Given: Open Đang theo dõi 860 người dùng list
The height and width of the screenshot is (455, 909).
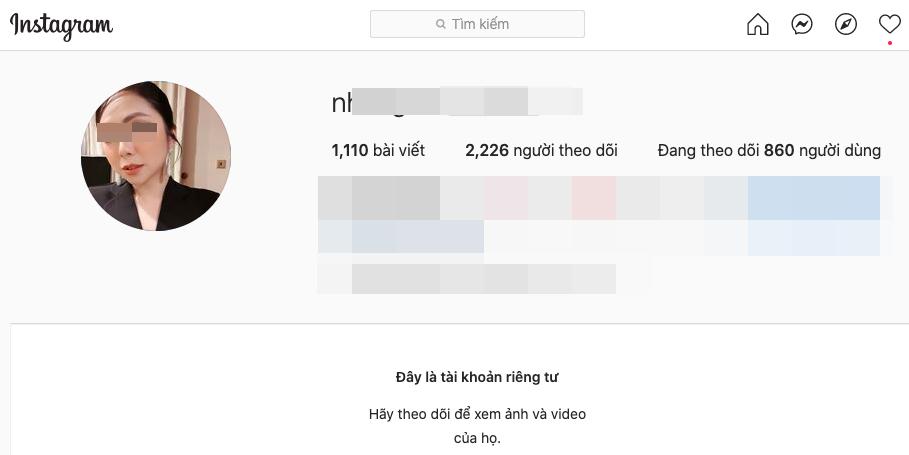Looking at the screenshot, I should (x=769, y=151).
